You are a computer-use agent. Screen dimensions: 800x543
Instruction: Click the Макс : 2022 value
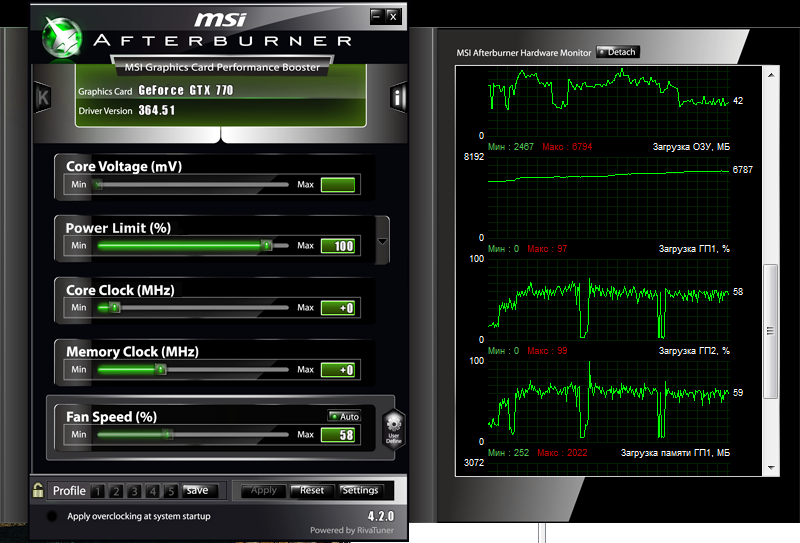(562, 453)
